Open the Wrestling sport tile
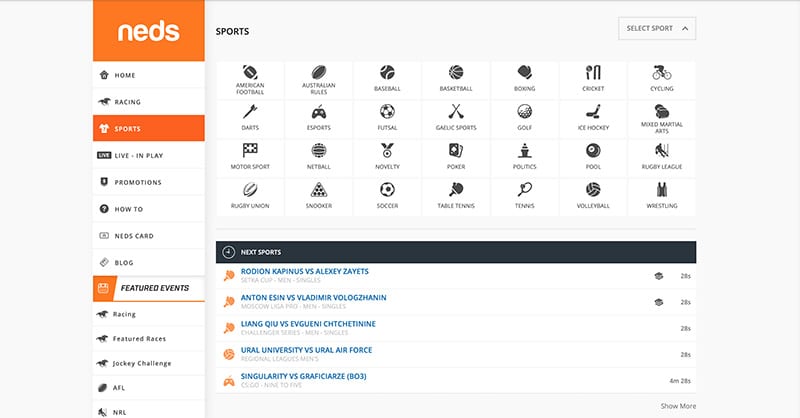The width and height of the screenshot is (800, 418). click(662, 198)
